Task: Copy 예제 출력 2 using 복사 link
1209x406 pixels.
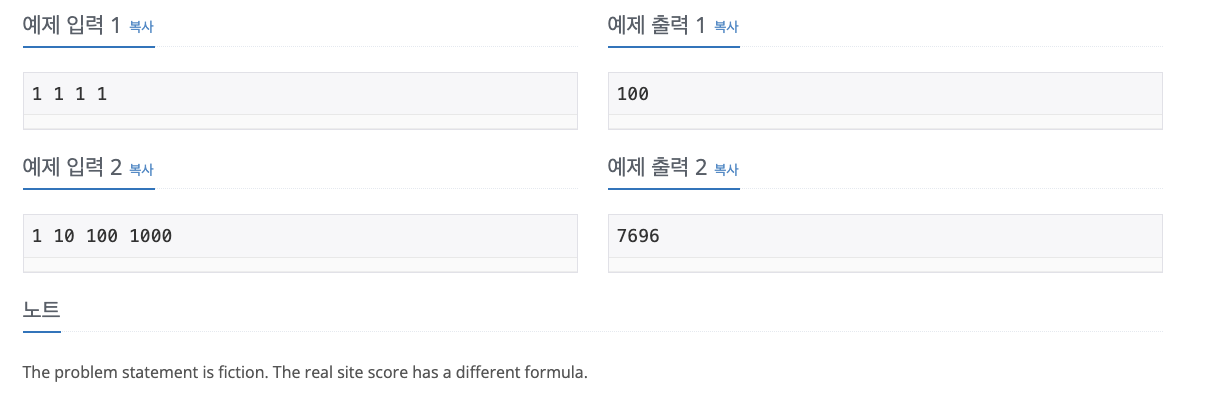Action: pos(726,169)
